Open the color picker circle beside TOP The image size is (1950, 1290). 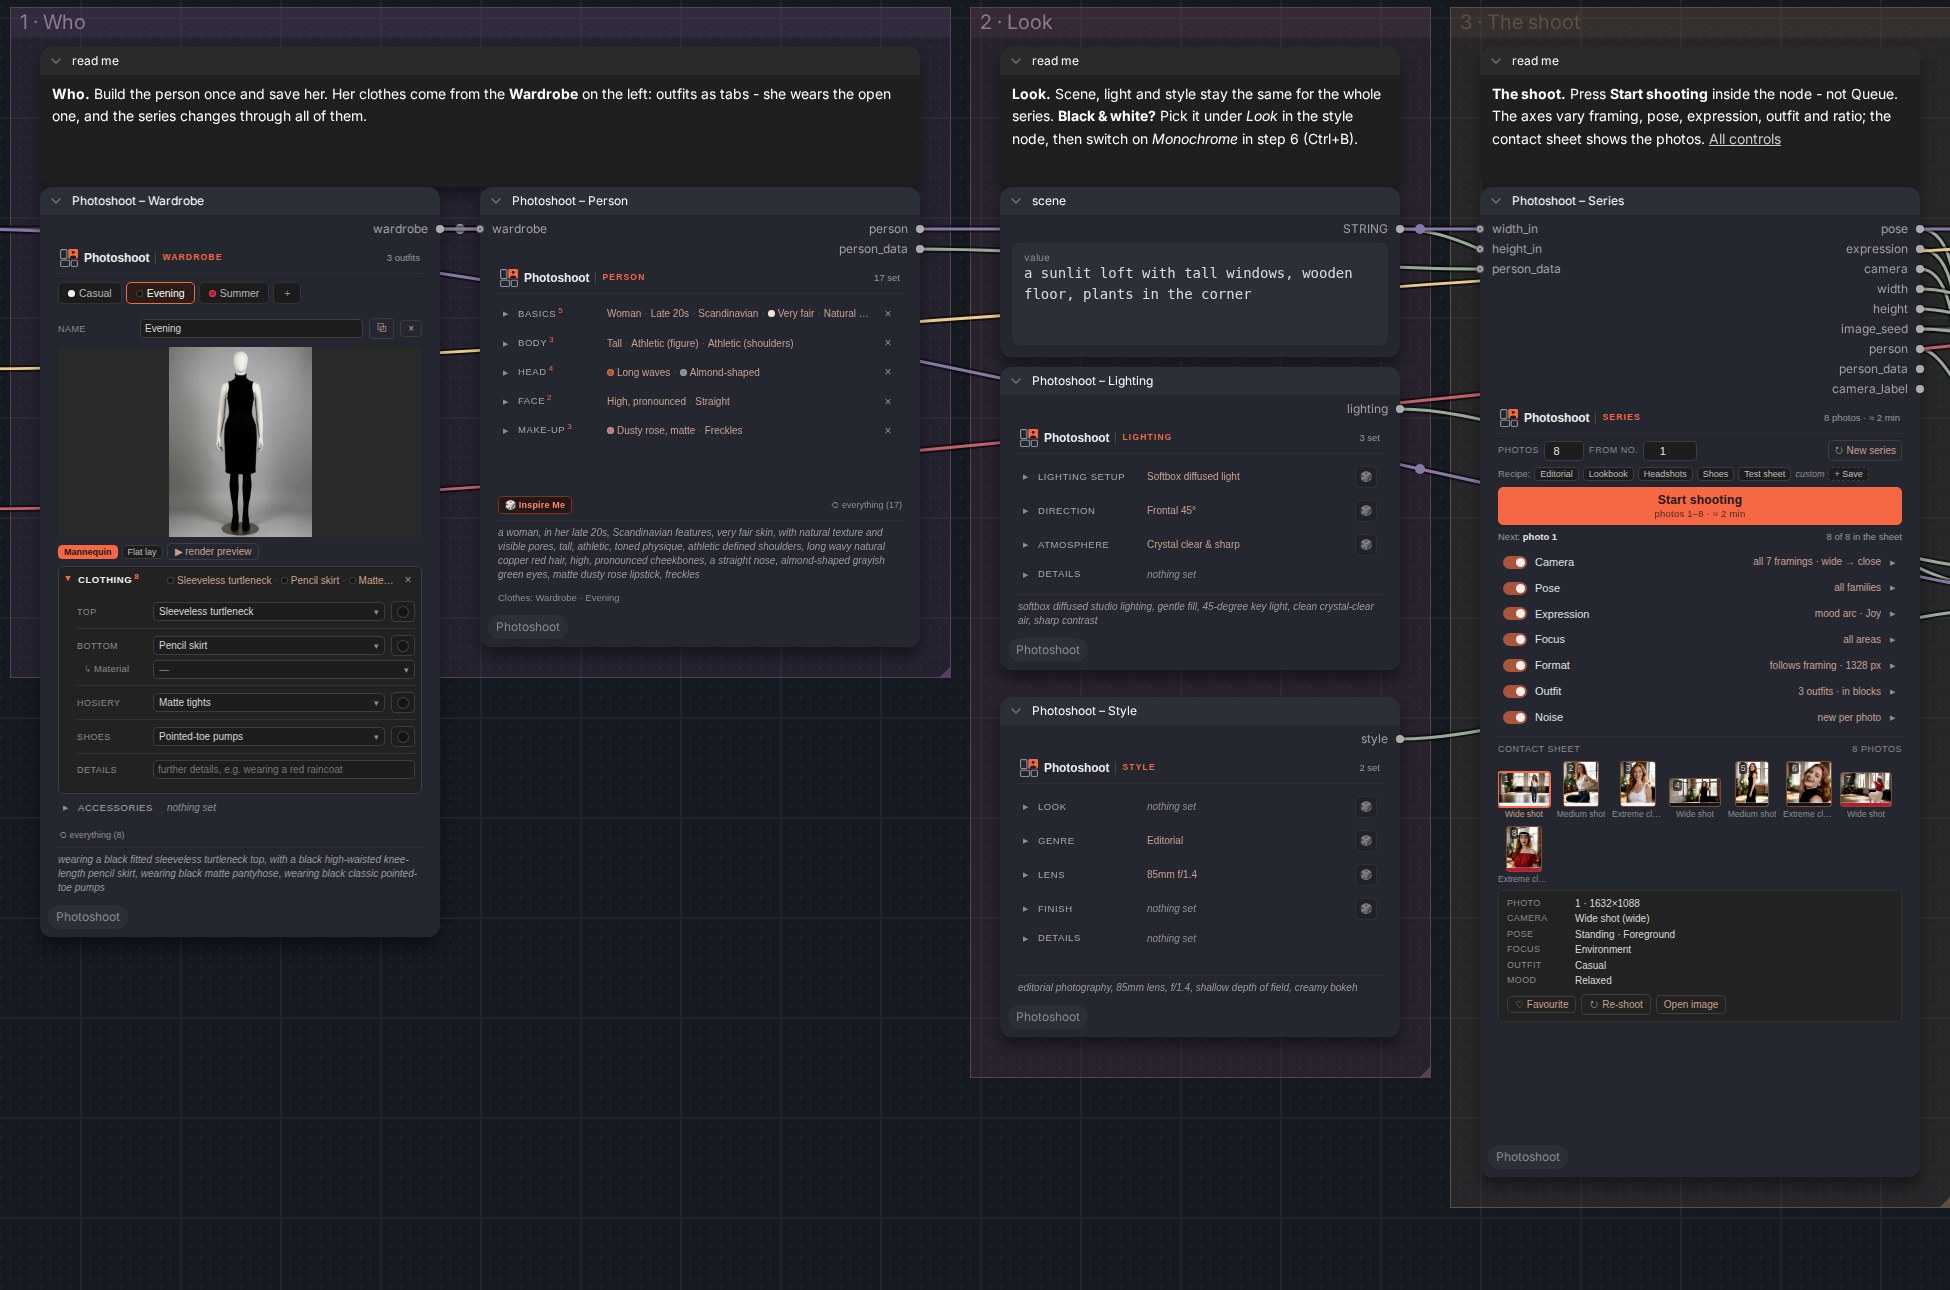tap(403, 612)
